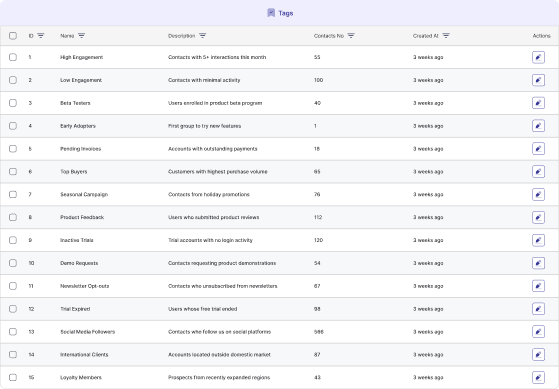Edit the Product Feedback tag
Viewport: 559px width, 389px height.
pos(538,217)
